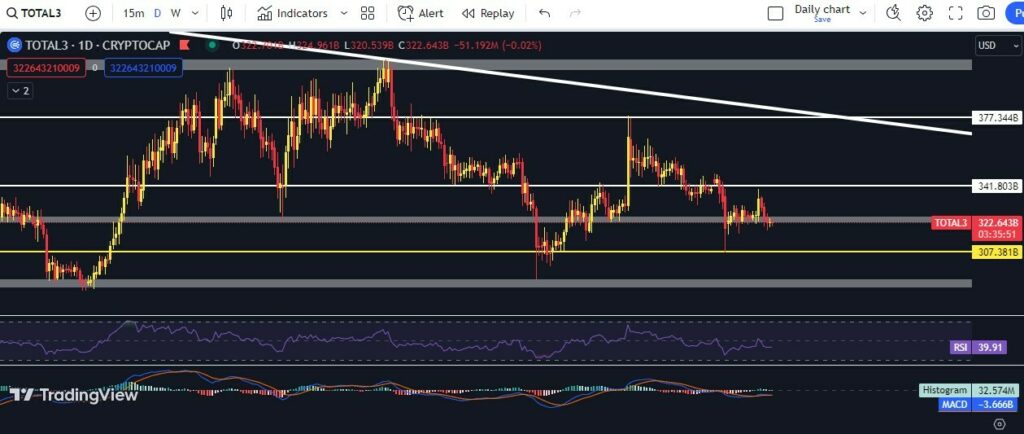
Task: Click the Histogram 32.574M label
Action: click(x=969, y=390)
